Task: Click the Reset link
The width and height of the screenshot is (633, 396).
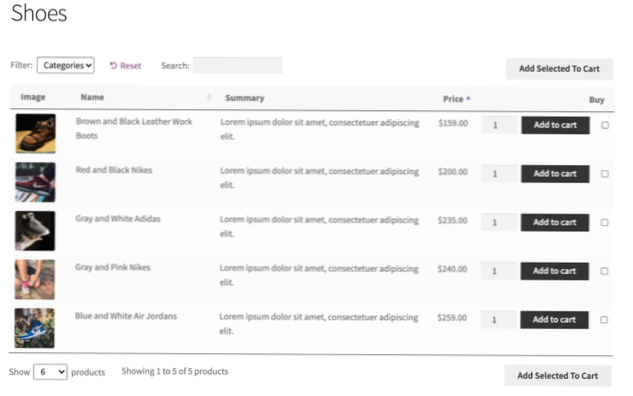Action: (126, 65)
